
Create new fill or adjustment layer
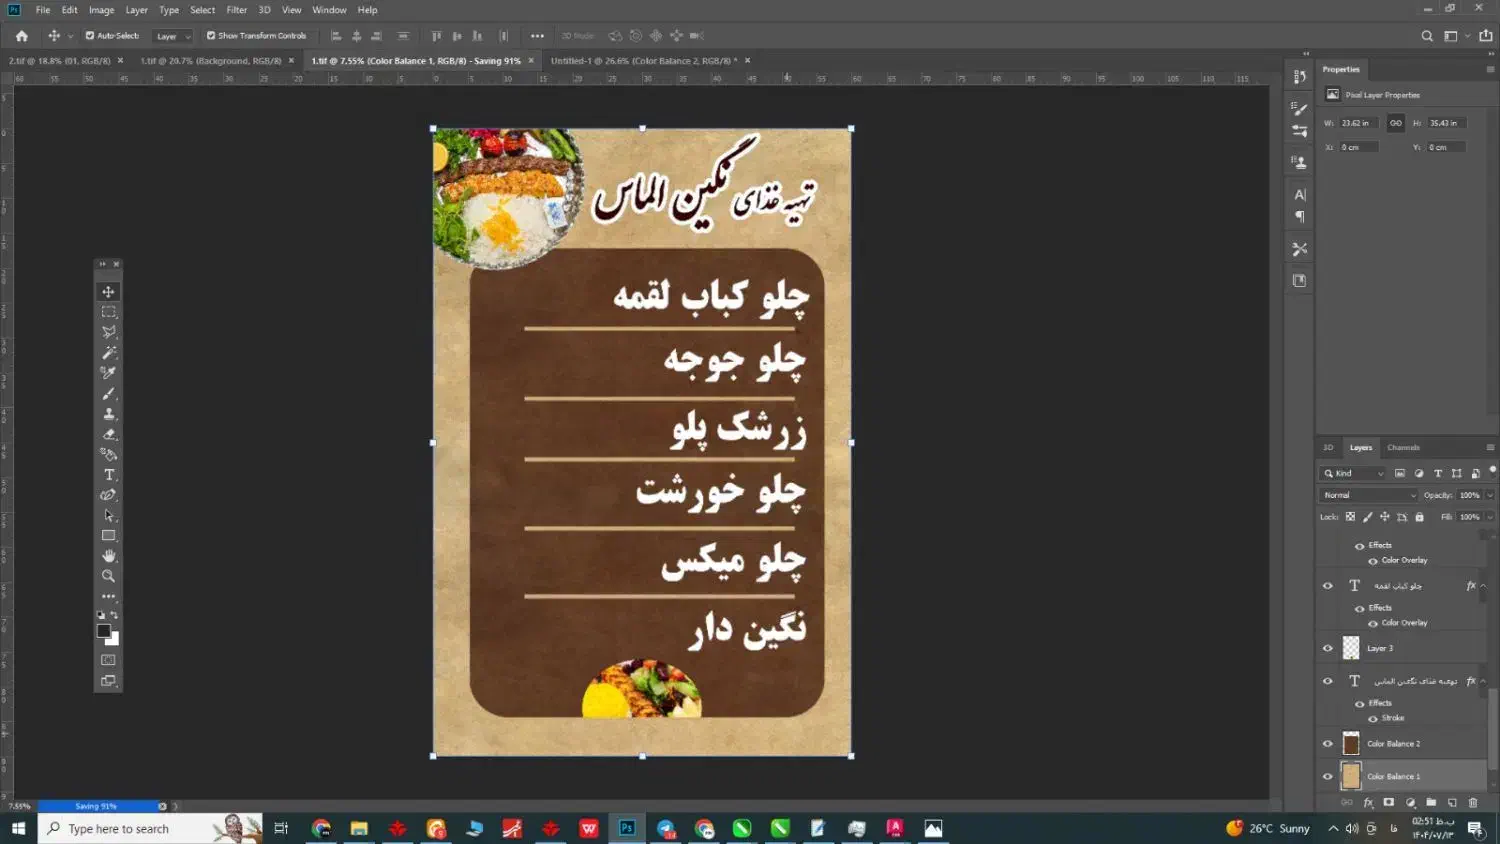point(1410,802)
